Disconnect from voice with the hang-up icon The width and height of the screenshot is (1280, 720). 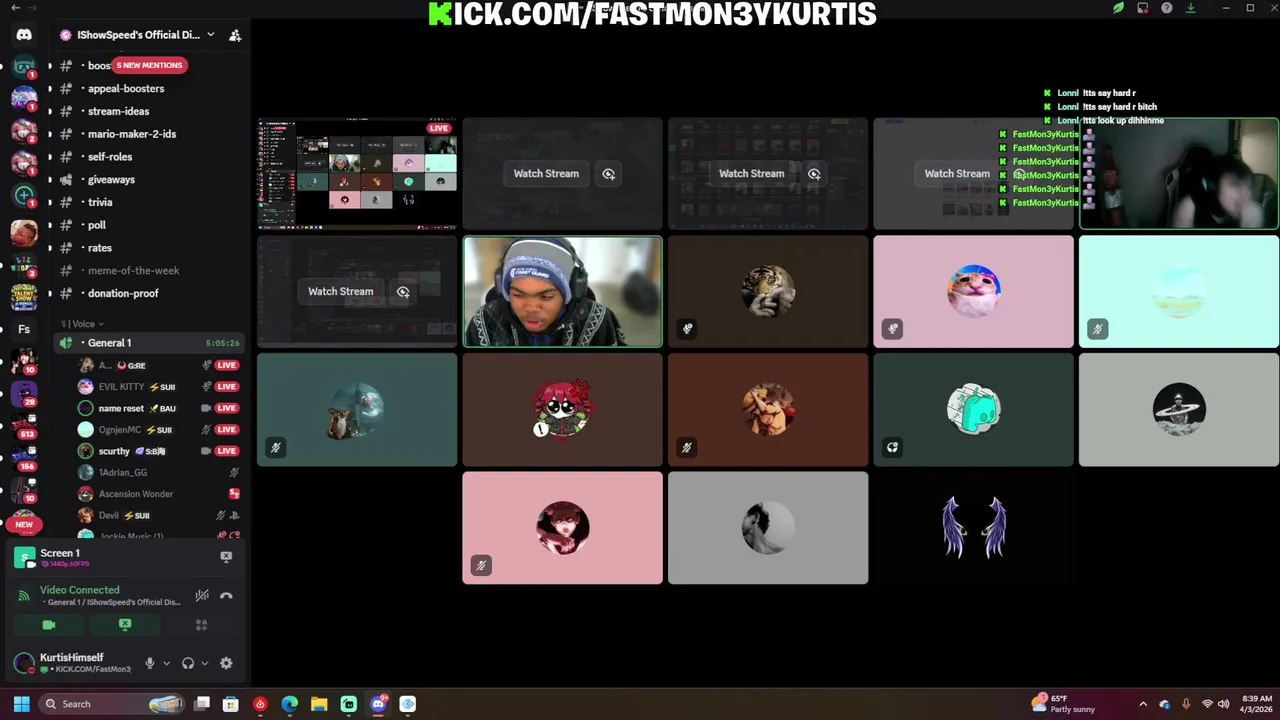tap(226, 595)
